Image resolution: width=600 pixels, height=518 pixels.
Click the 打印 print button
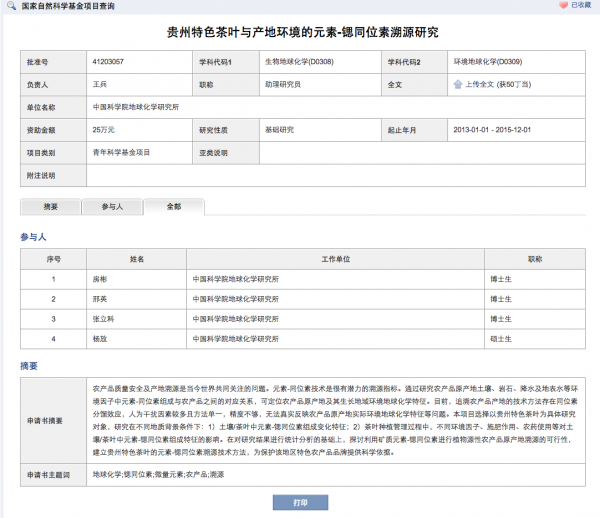300,503
